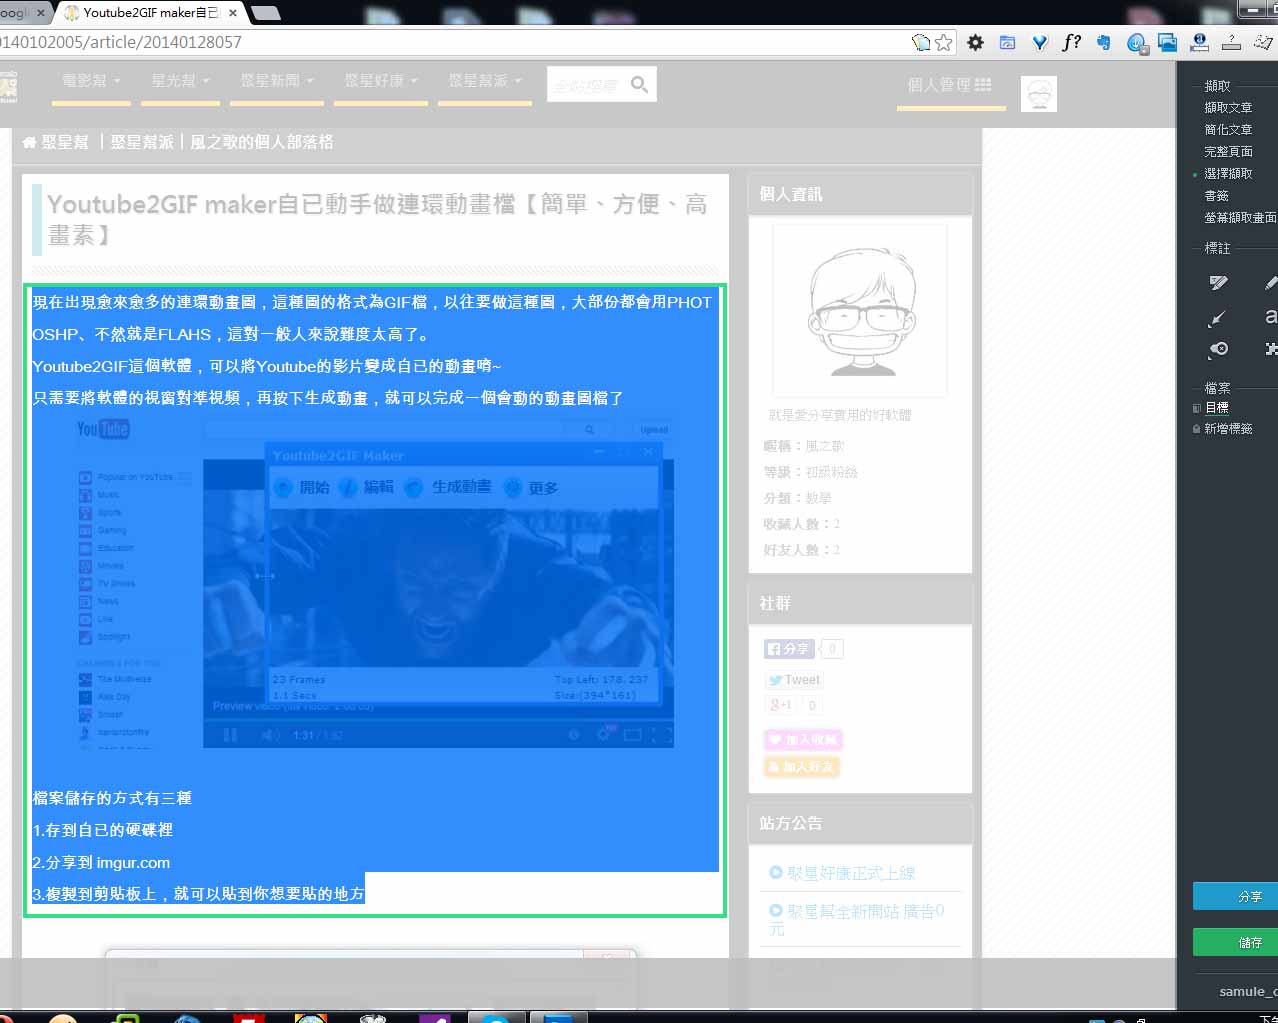Image resolution: width=1278 pixels, height=1023 pixels.
Task: Choose 完整頁面 clip mode
Action: pyautogui.click(x=1228, y=152)
